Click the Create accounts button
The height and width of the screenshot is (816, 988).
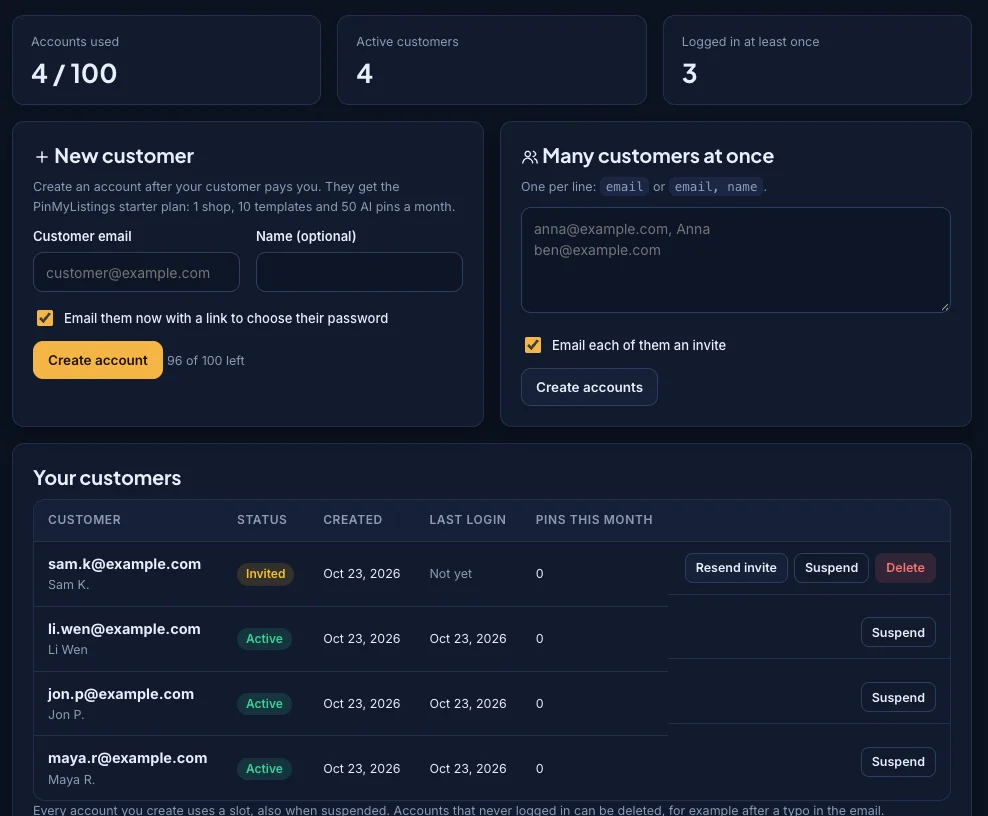pos(589,387)
